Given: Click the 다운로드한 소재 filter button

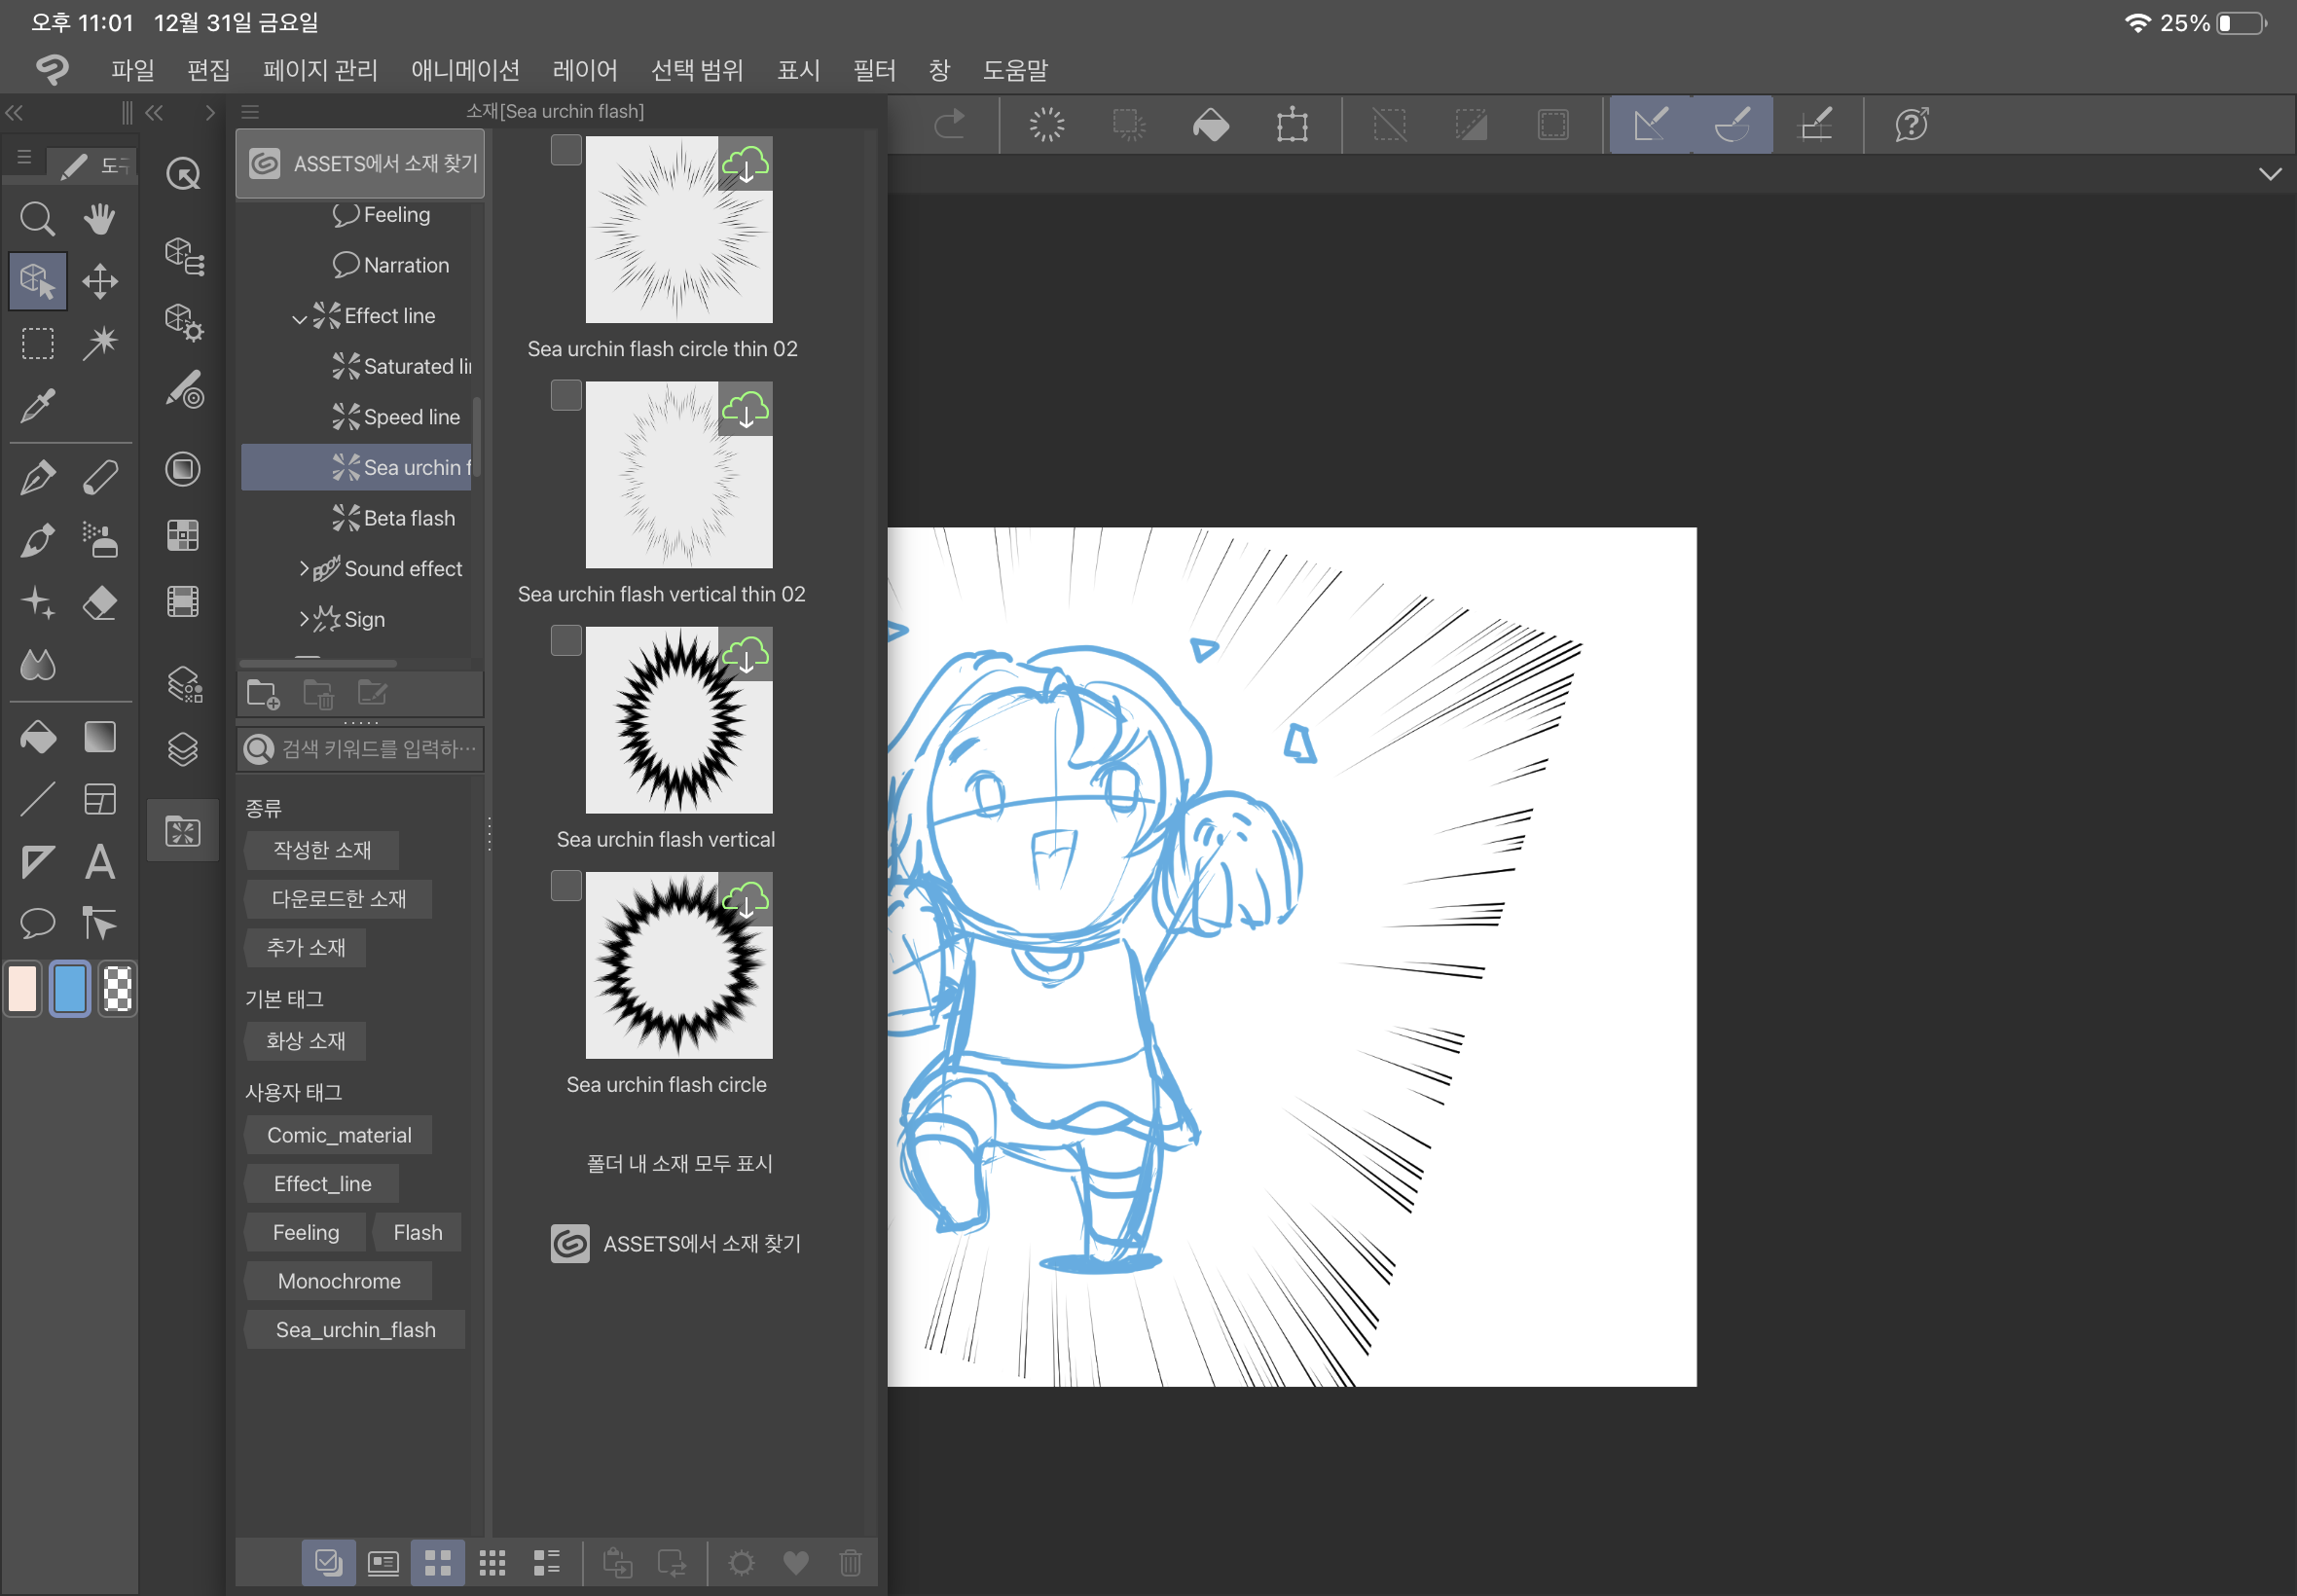Looking at the screenshot, I should [338, 898].
